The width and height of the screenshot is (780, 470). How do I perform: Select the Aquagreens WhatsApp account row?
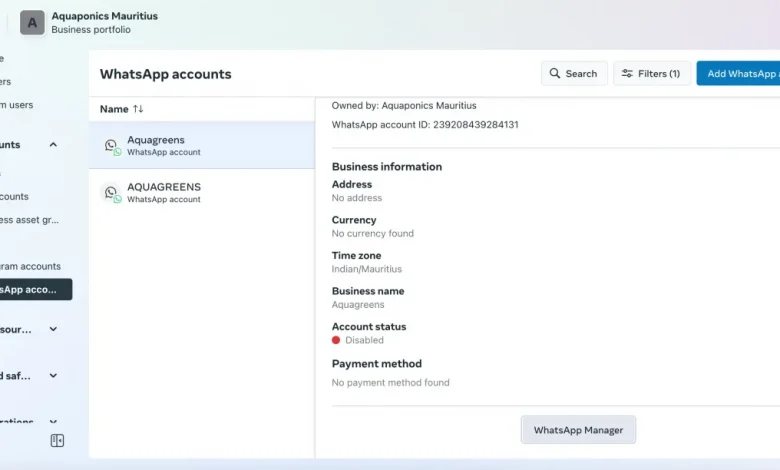(x=201, y=145)
